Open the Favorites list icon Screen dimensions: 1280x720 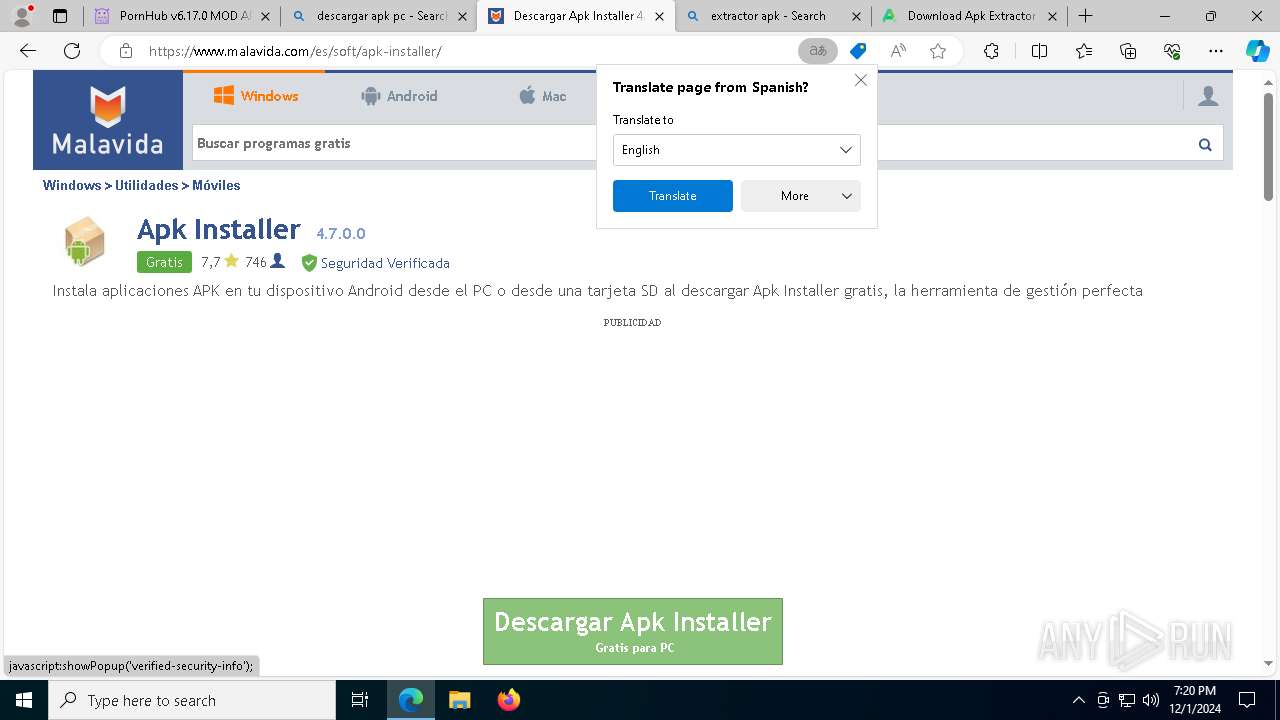click(x=1084, y=51)
